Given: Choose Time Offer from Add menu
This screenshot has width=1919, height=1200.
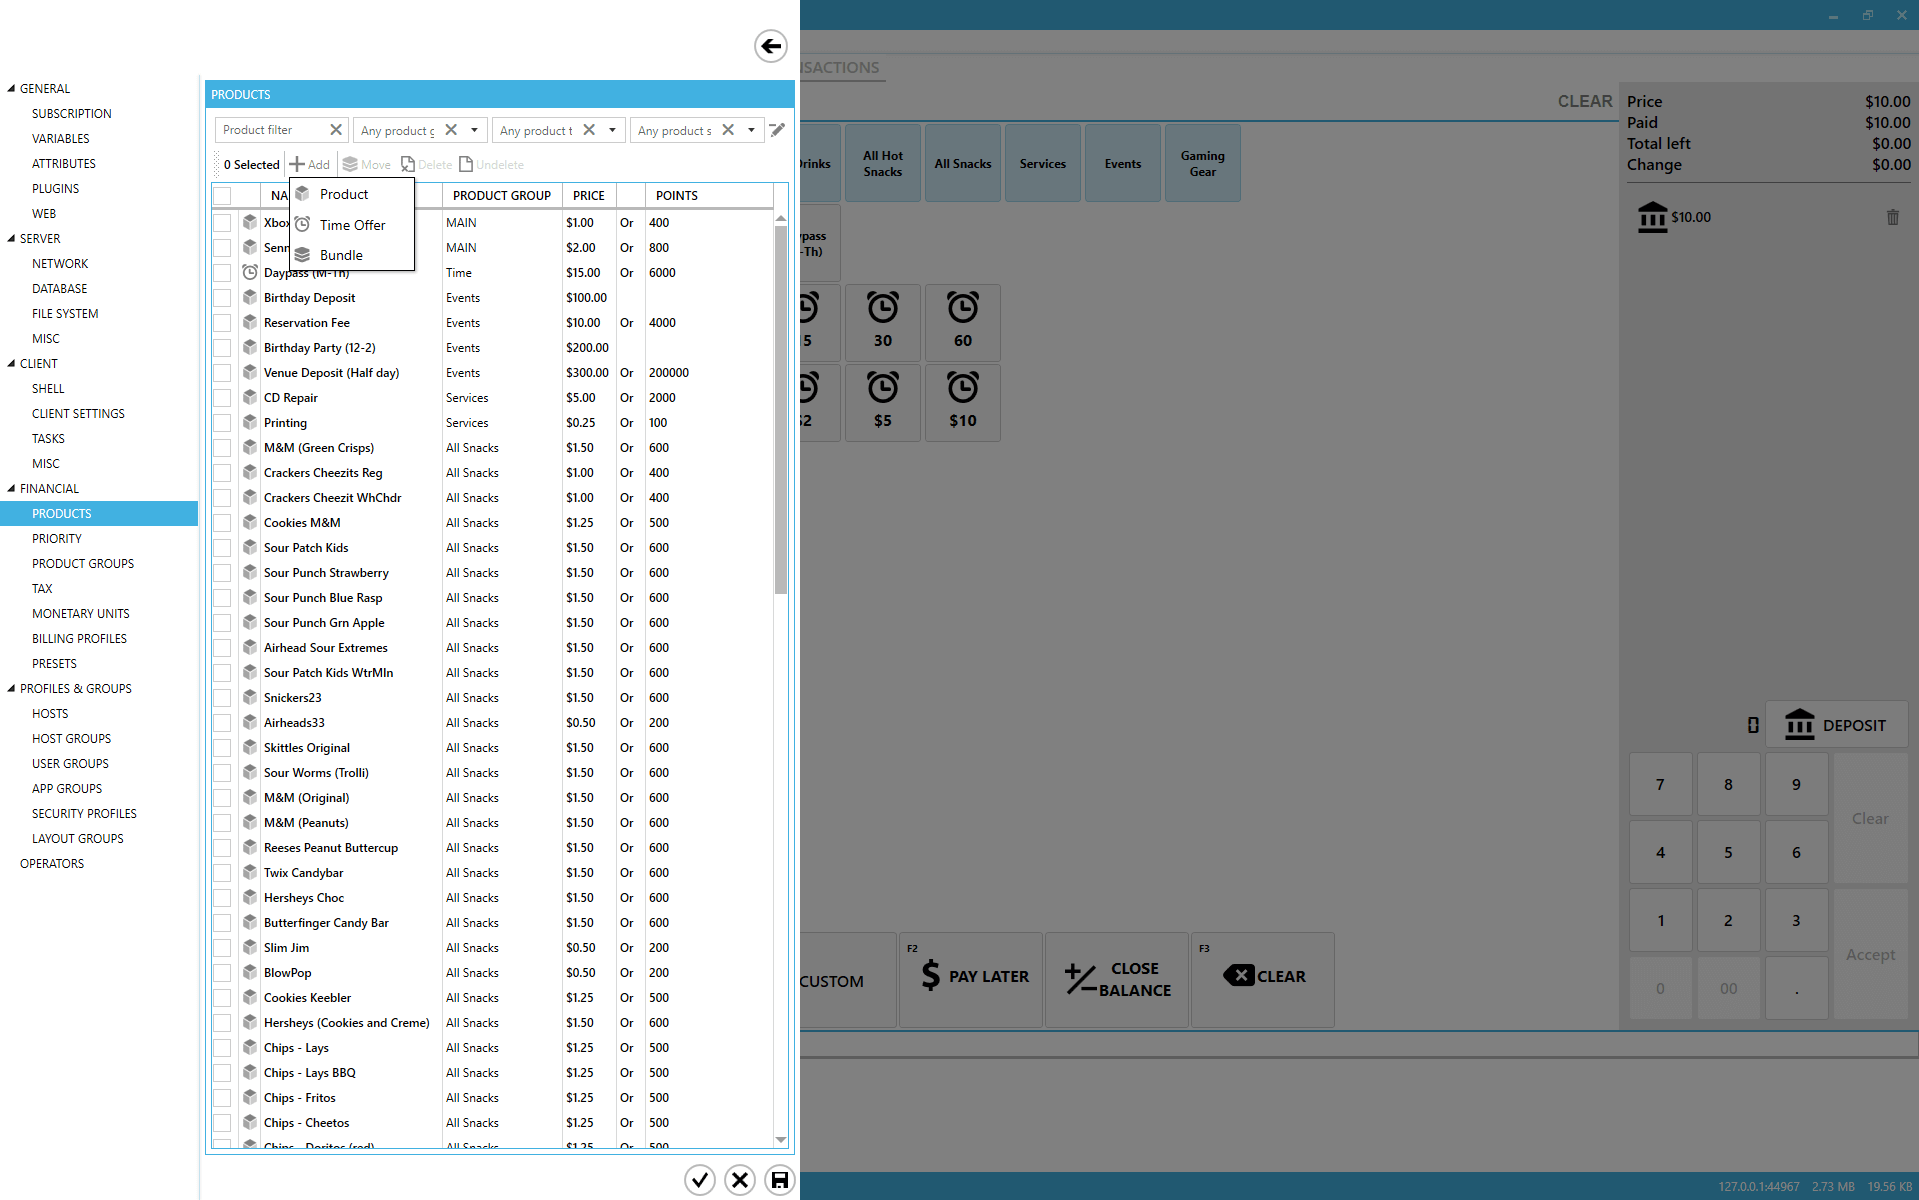Looking at the screenshot, I should point(352,225).
